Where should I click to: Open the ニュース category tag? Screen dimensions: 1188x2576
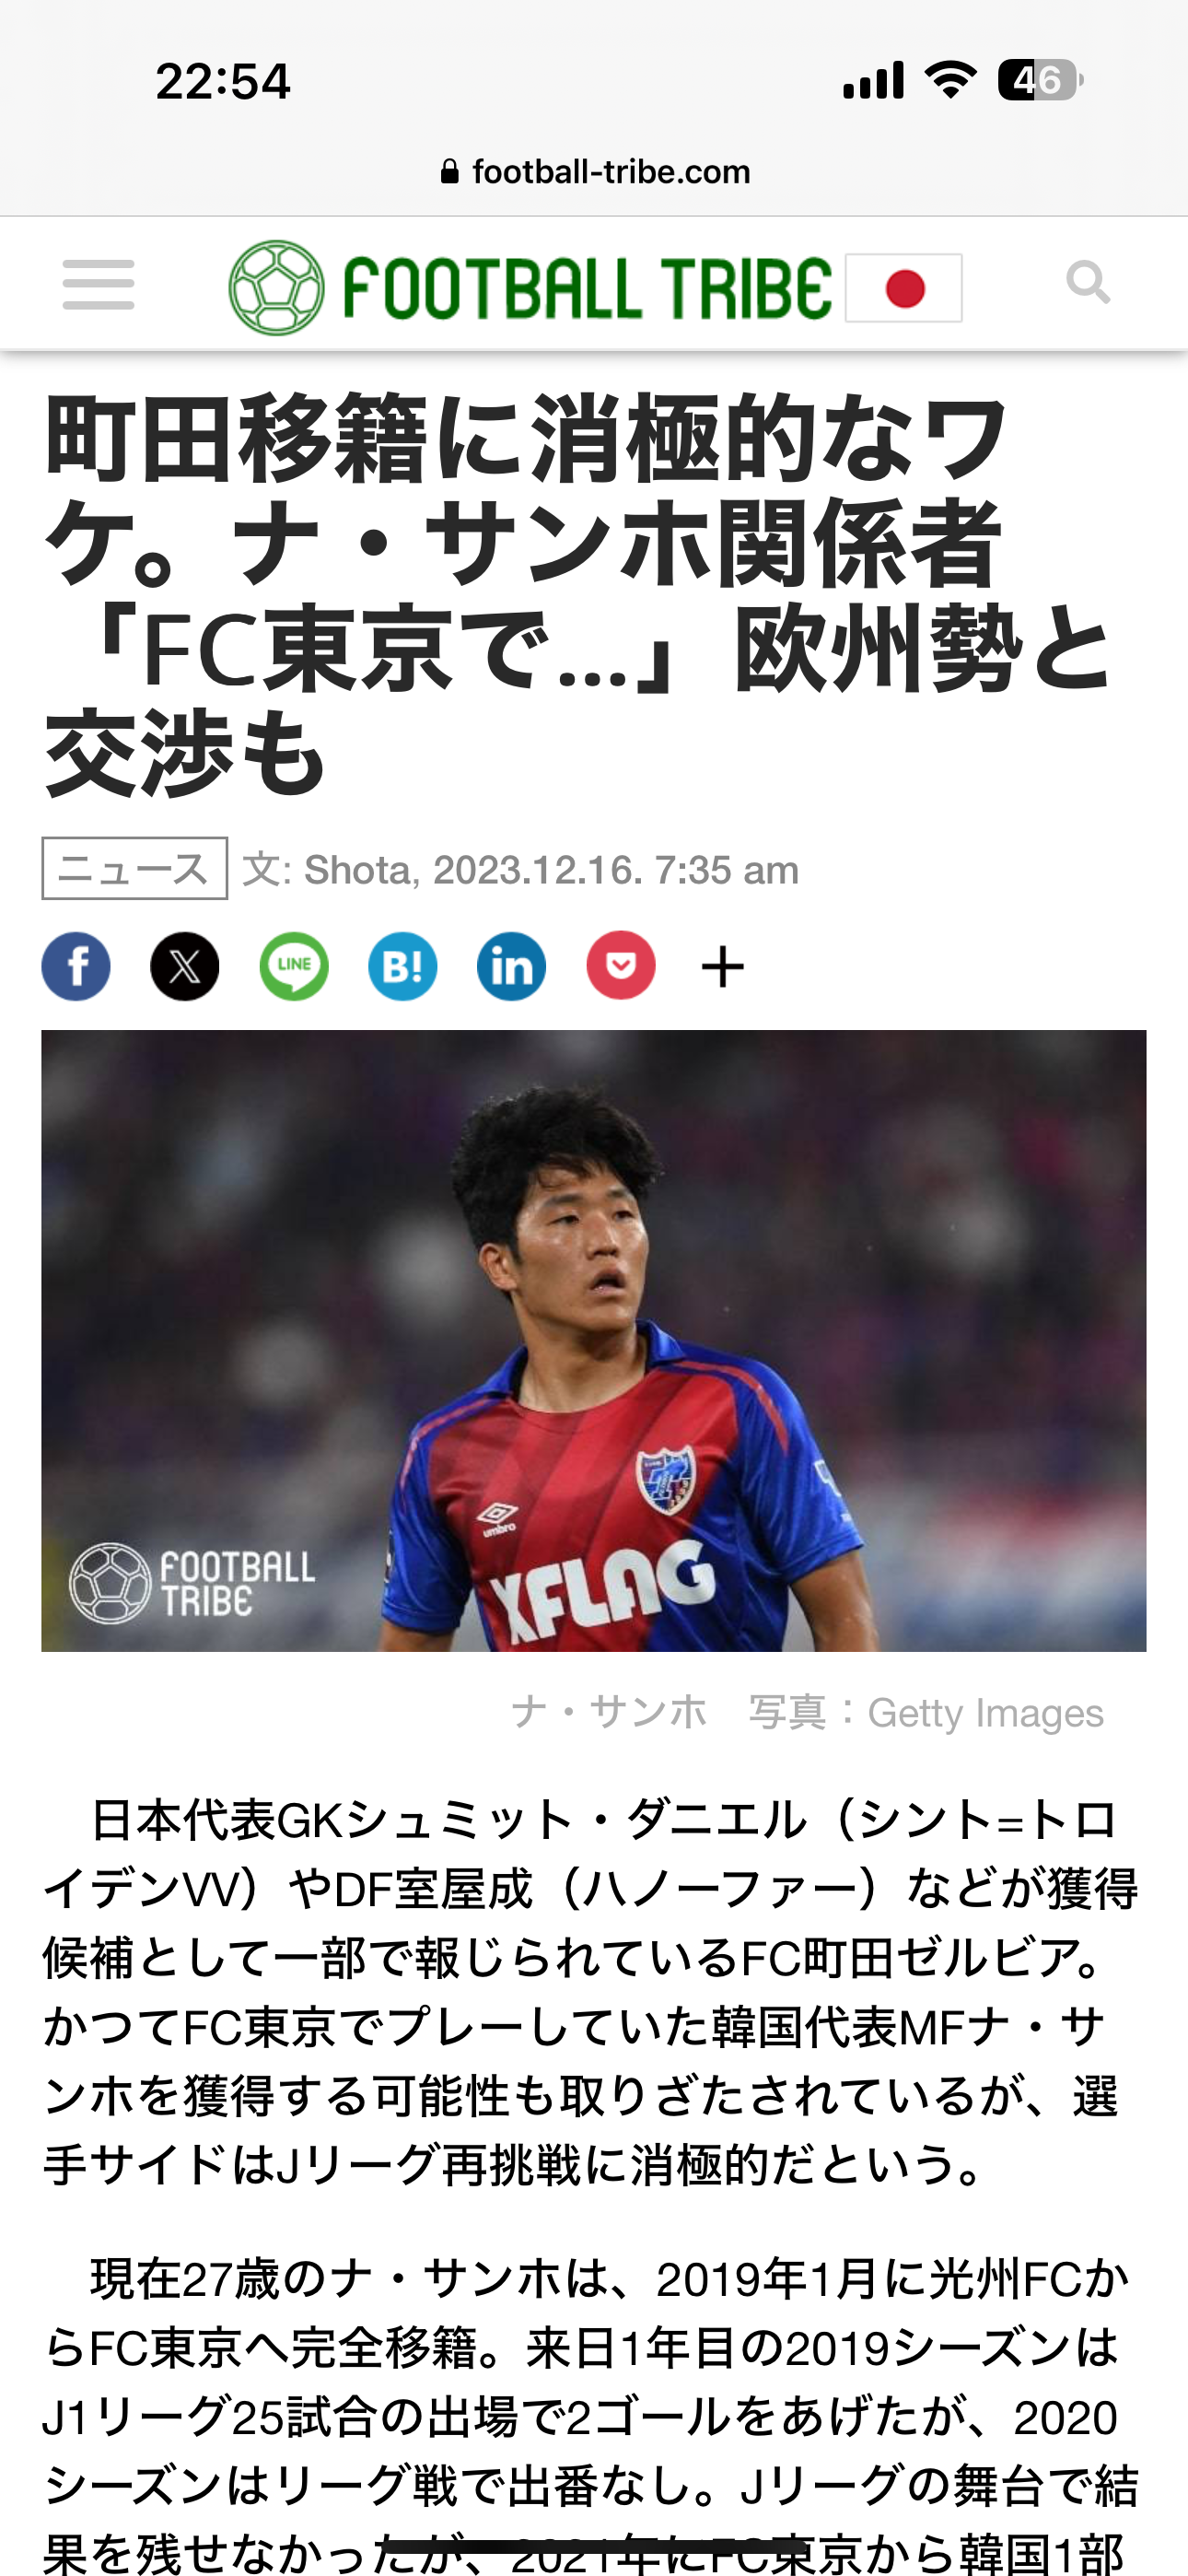[134, 868]
